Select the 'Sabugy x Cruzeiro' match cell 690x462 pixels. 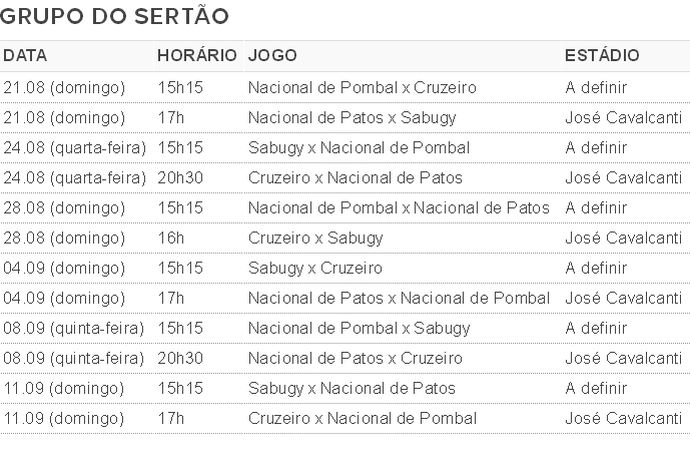315,268
